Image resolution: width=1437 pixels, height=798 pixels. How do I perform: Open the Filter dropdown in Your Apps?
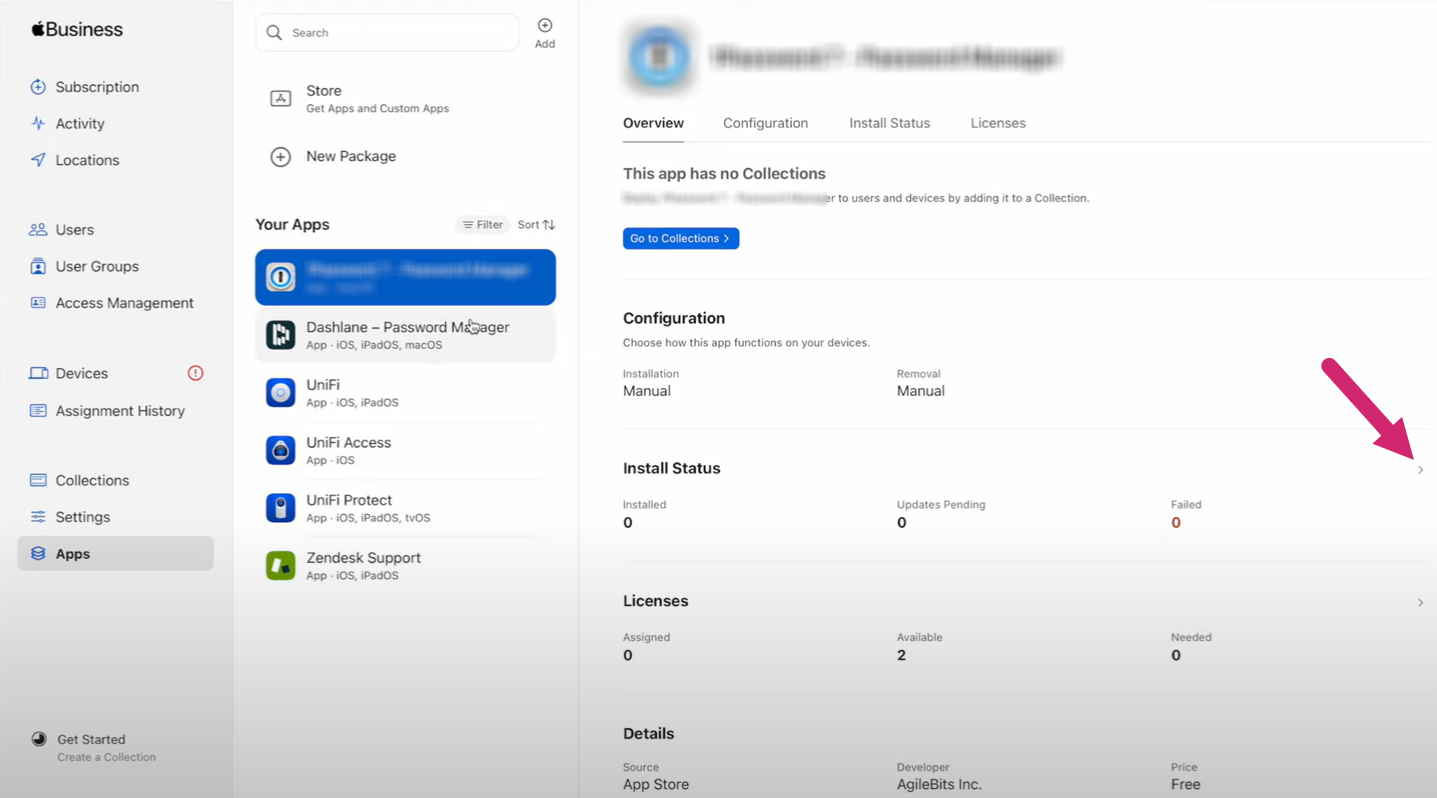coord(482,225)
